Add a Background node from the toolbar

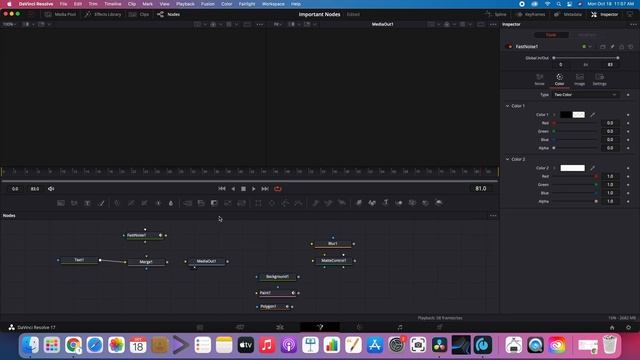click(x=61, y=203)
